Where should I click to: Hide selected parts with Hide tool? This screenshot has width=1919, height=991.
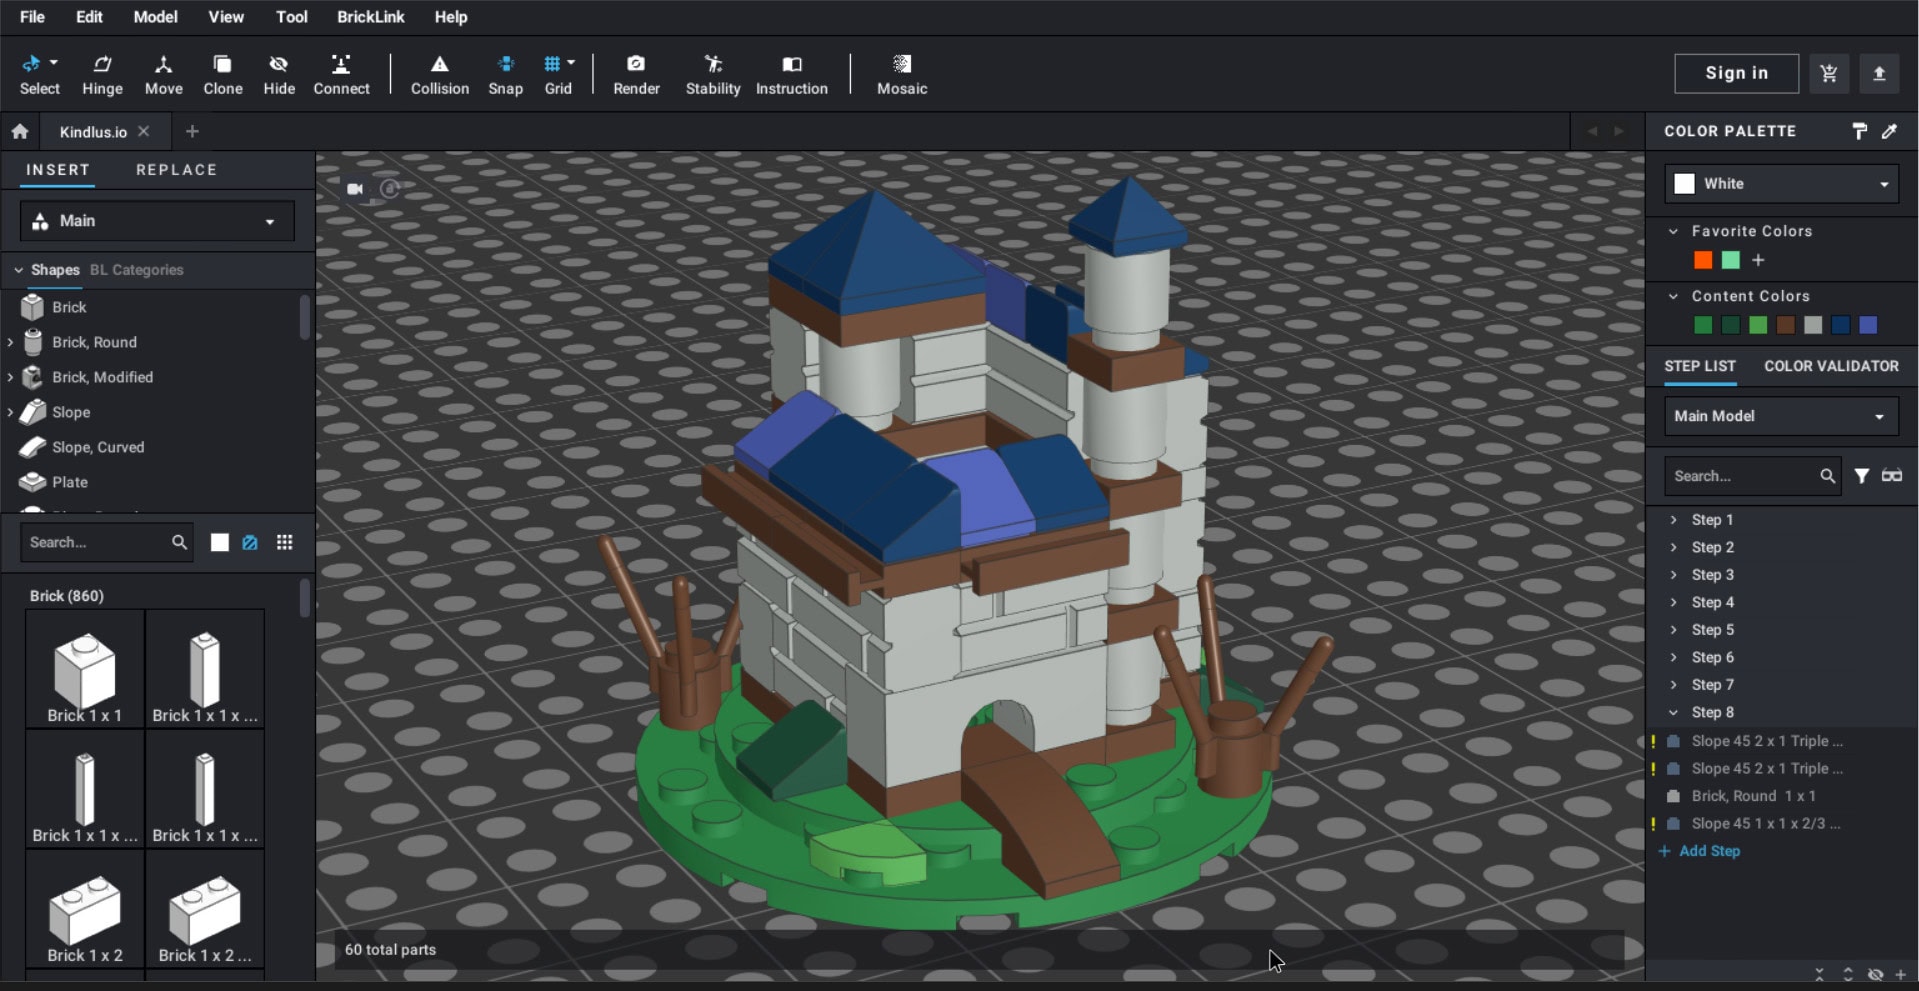tap(279, 74)
